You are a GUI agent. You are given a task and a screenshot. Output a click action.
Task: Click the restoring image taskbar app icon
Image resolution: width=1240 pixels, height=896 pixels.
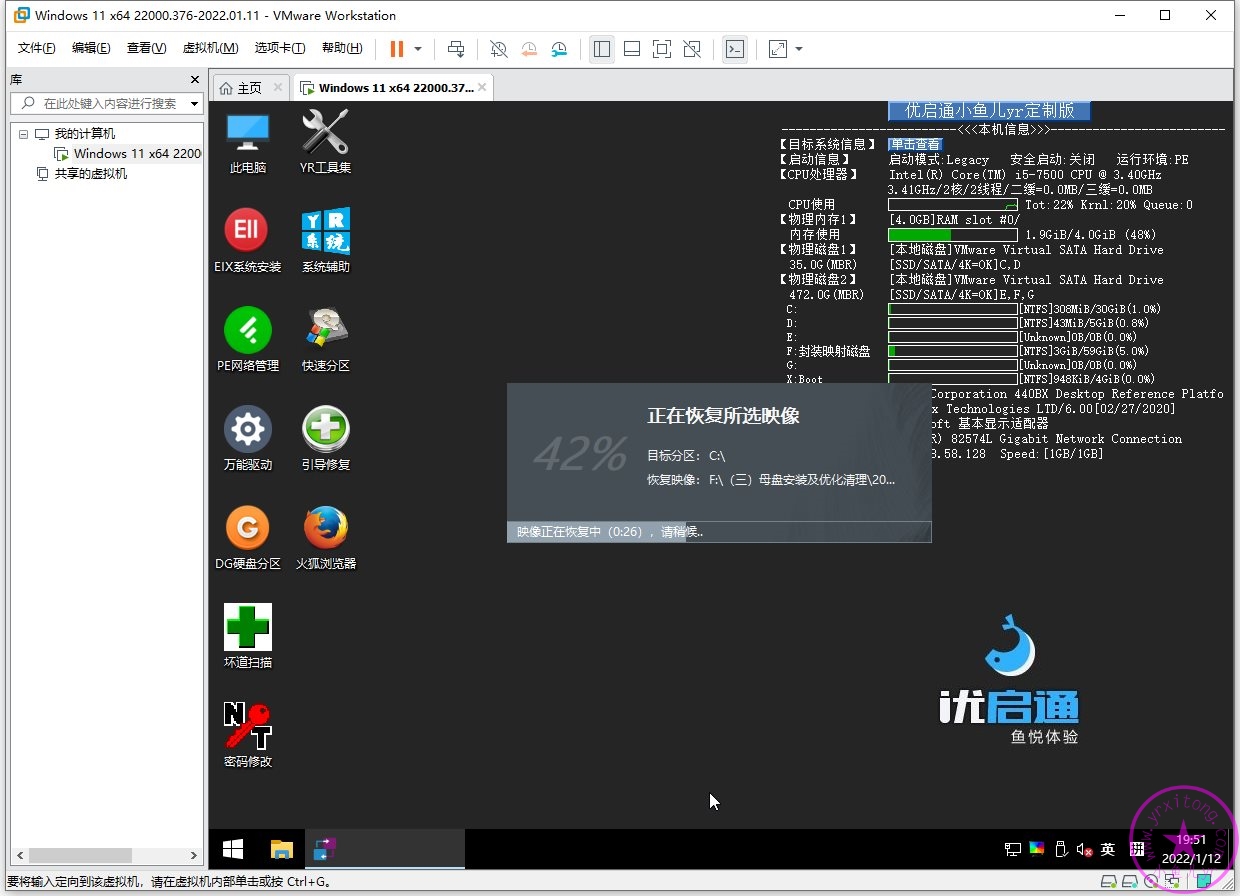[x=325, y=849]
